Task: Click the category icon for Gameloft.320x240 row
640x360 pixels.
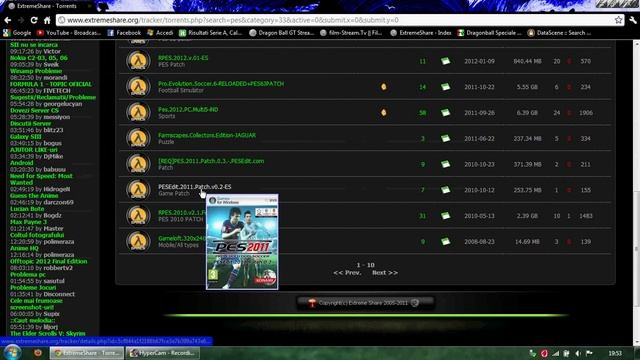Action: coord(138,241)
